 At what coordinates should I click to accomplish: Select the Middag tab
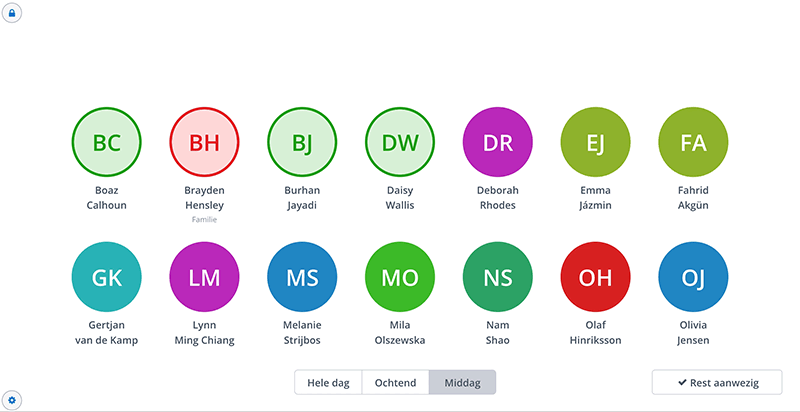point(463,382)
